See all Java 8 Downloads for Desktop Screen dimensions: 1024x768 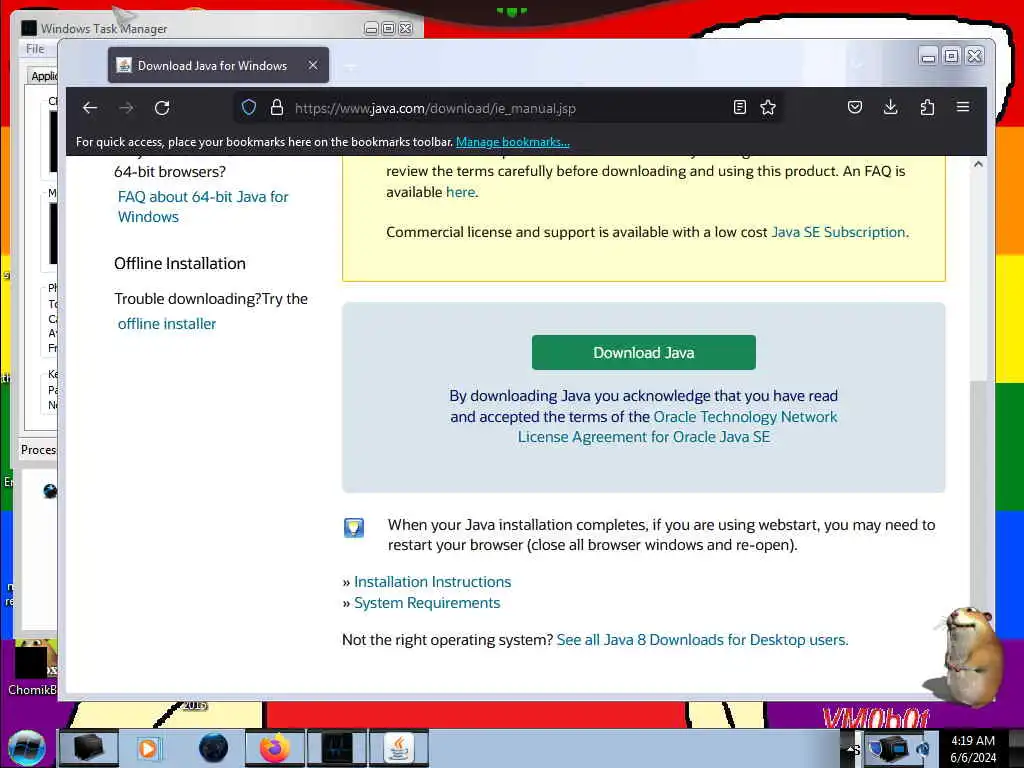point(702,640)
